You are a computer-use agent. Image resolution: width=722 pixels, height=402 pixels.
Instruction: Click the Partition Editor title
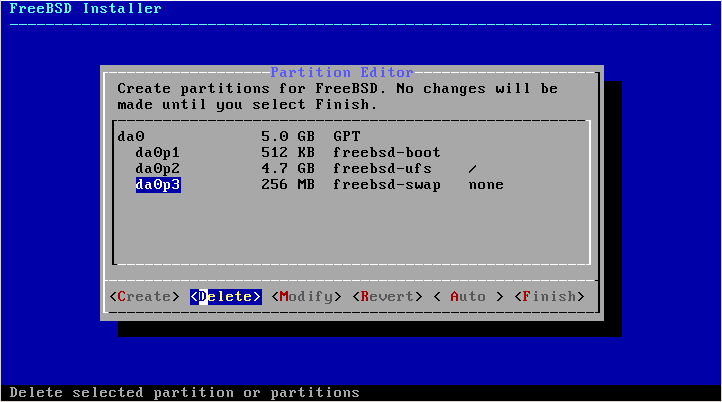point(342,72)
